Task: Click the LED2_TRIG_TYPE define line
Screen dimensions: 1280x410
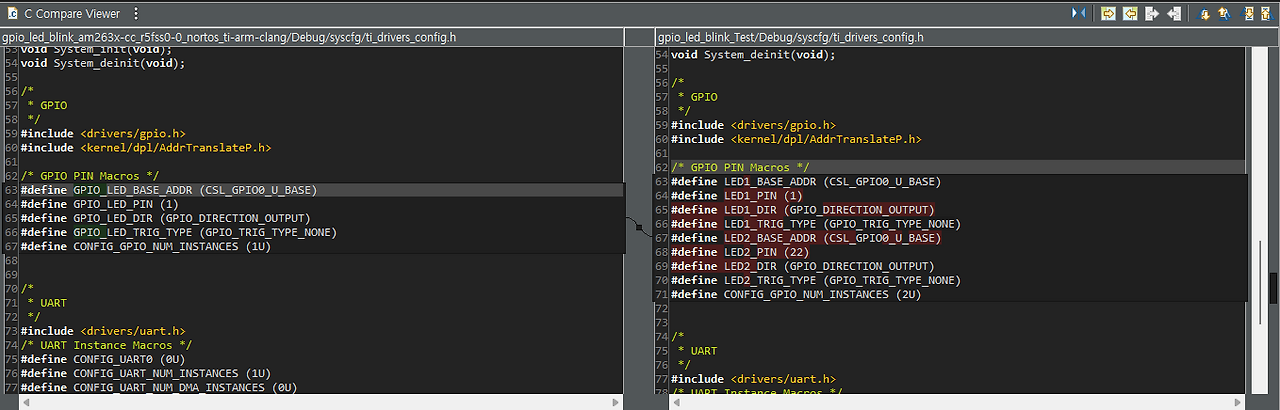Action: [815, 280]
